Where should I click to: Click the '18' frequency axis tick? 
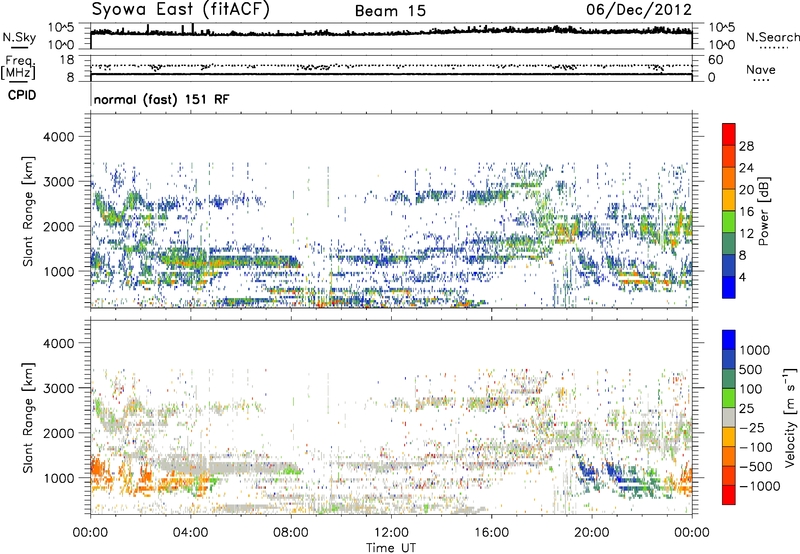point(67,60)
